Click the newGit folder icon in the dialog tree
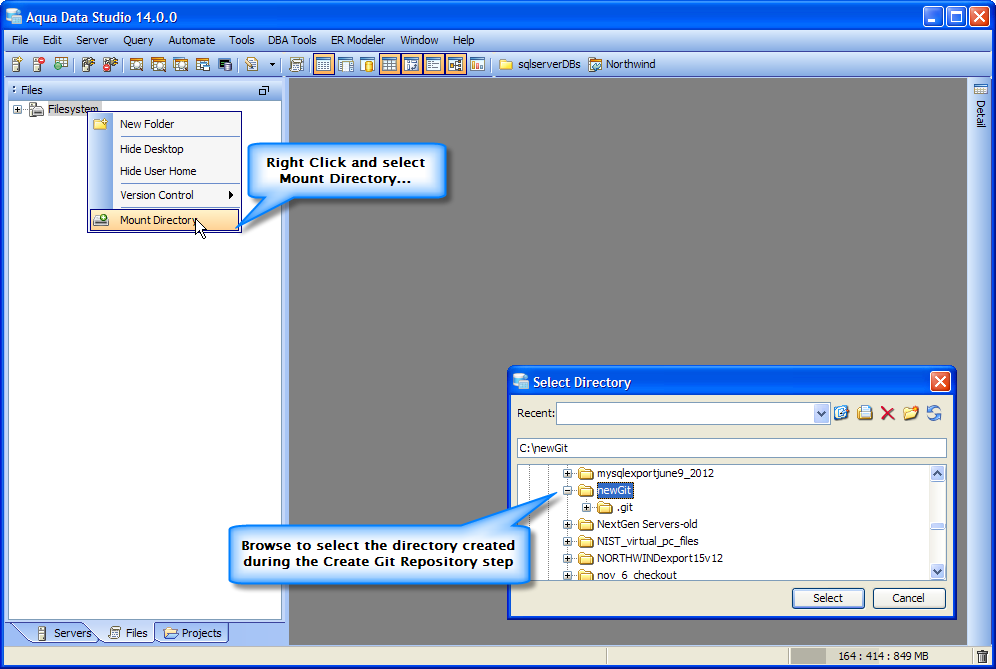This screenshot has width=996, height=669. pos(586,490)
